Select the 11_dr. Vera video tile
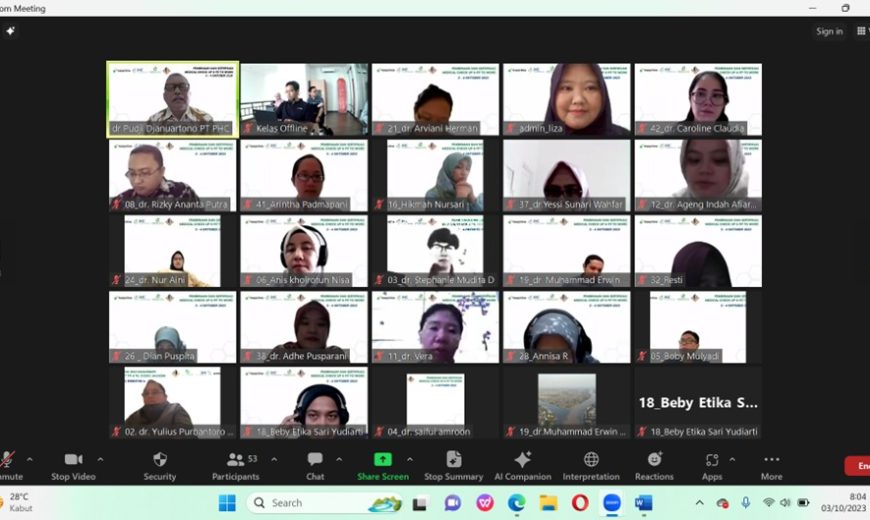 435,327
